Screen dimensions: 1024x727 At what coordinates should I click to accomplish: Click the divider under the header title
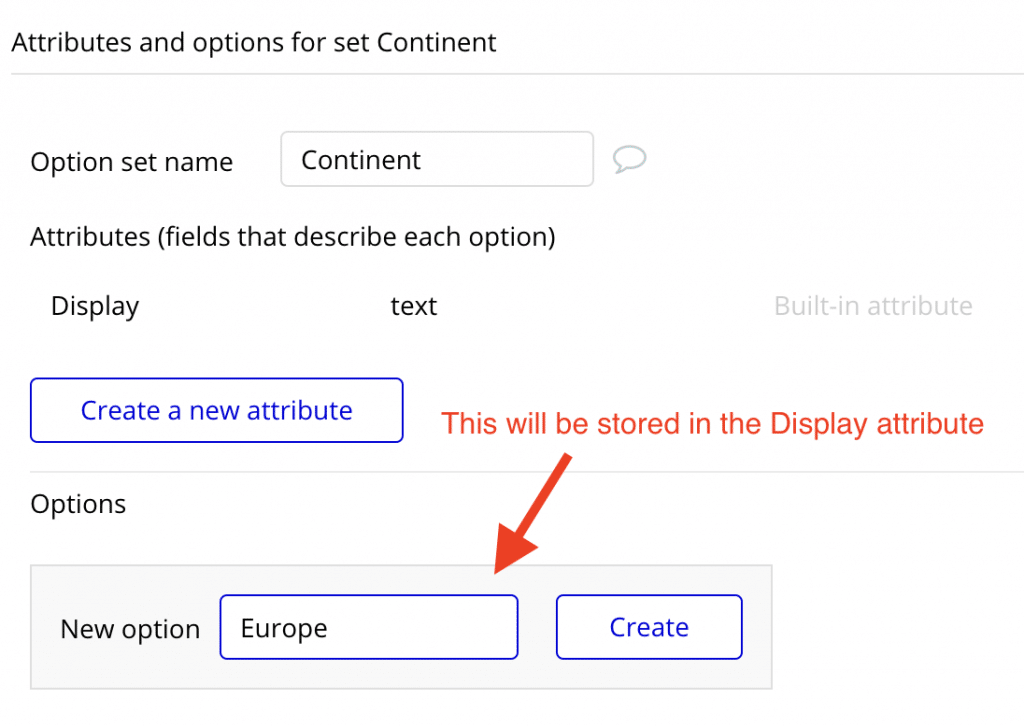517,74
